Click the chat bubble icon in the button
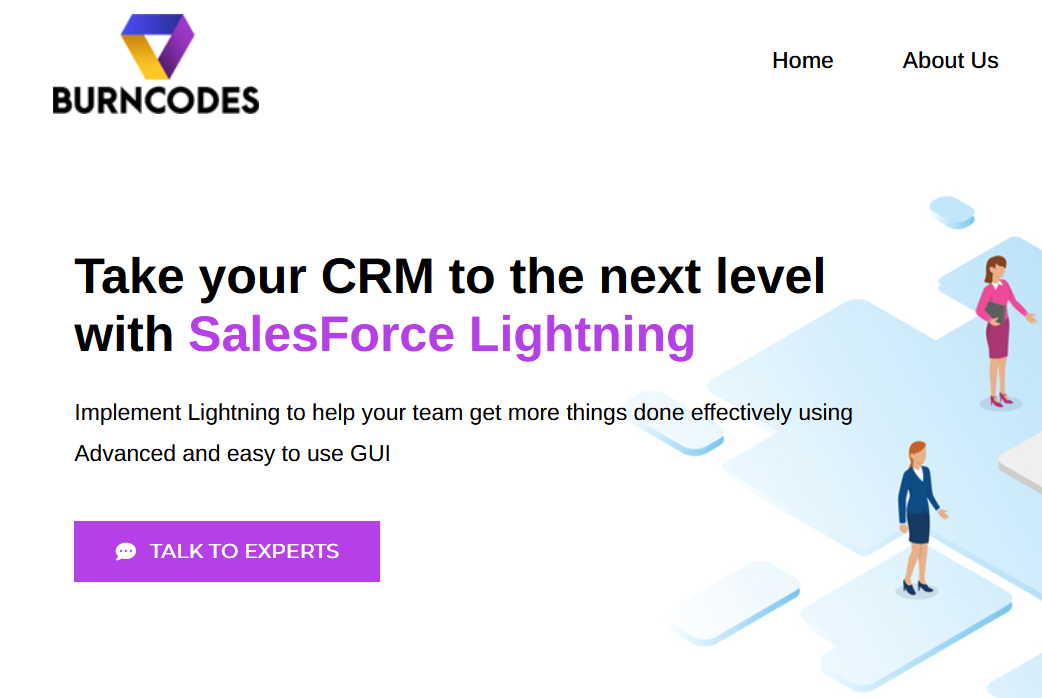The image size is (1042, 698). pyautogui.click(x=126, y=551)
